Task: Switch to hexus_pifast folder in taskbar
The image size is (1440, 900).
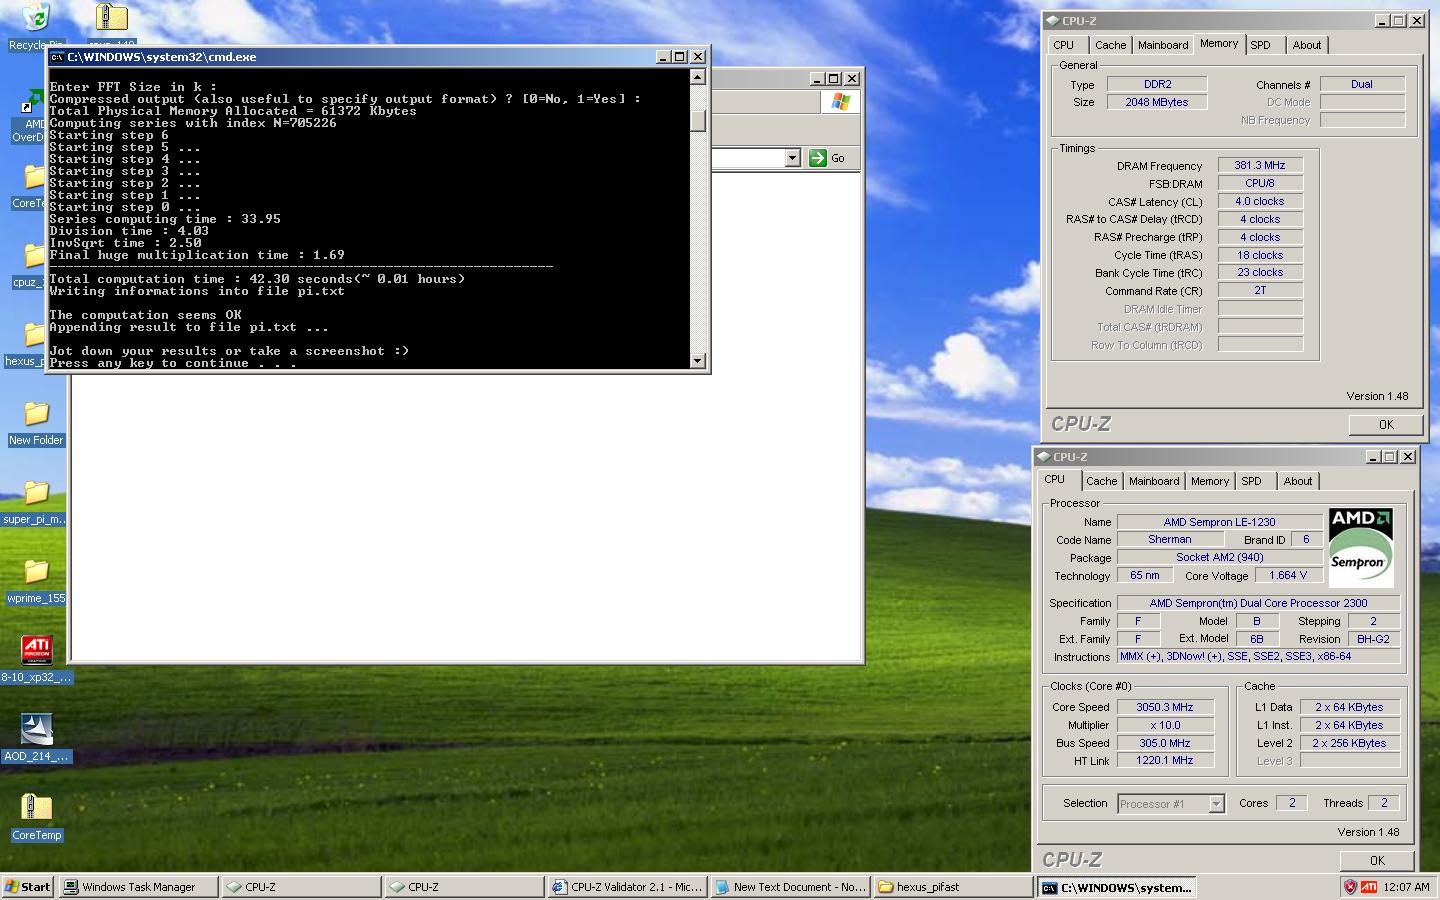Action: click(x=954, y=887)
